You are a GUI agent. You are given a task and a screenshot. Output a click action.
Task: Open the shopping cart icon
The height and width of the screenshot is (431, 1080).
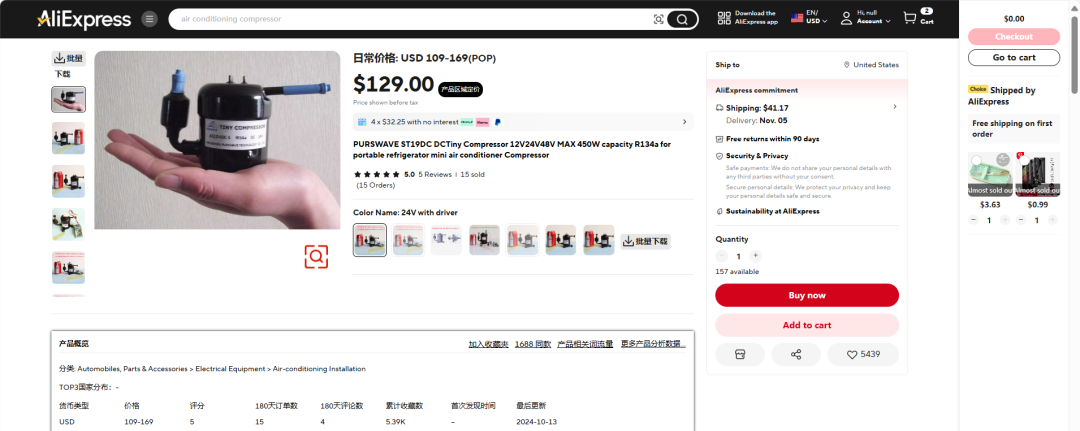pyautogui.click(x=910, y=18)
